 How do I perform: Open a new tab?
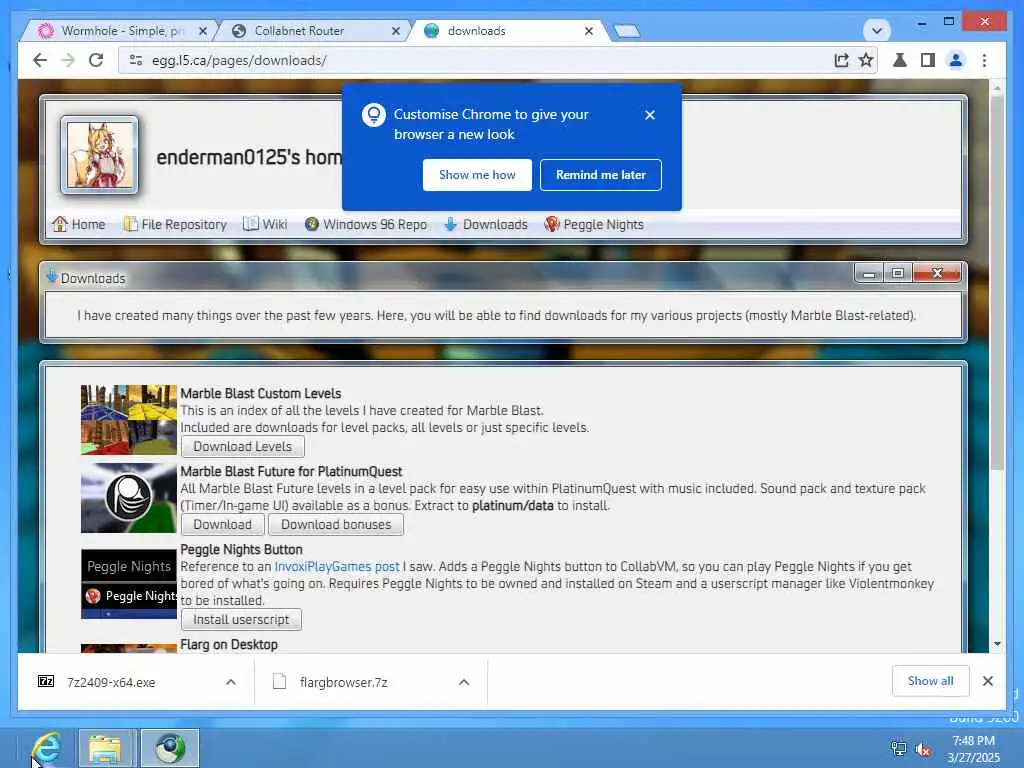pyautogui.click(x=627, y=31)
